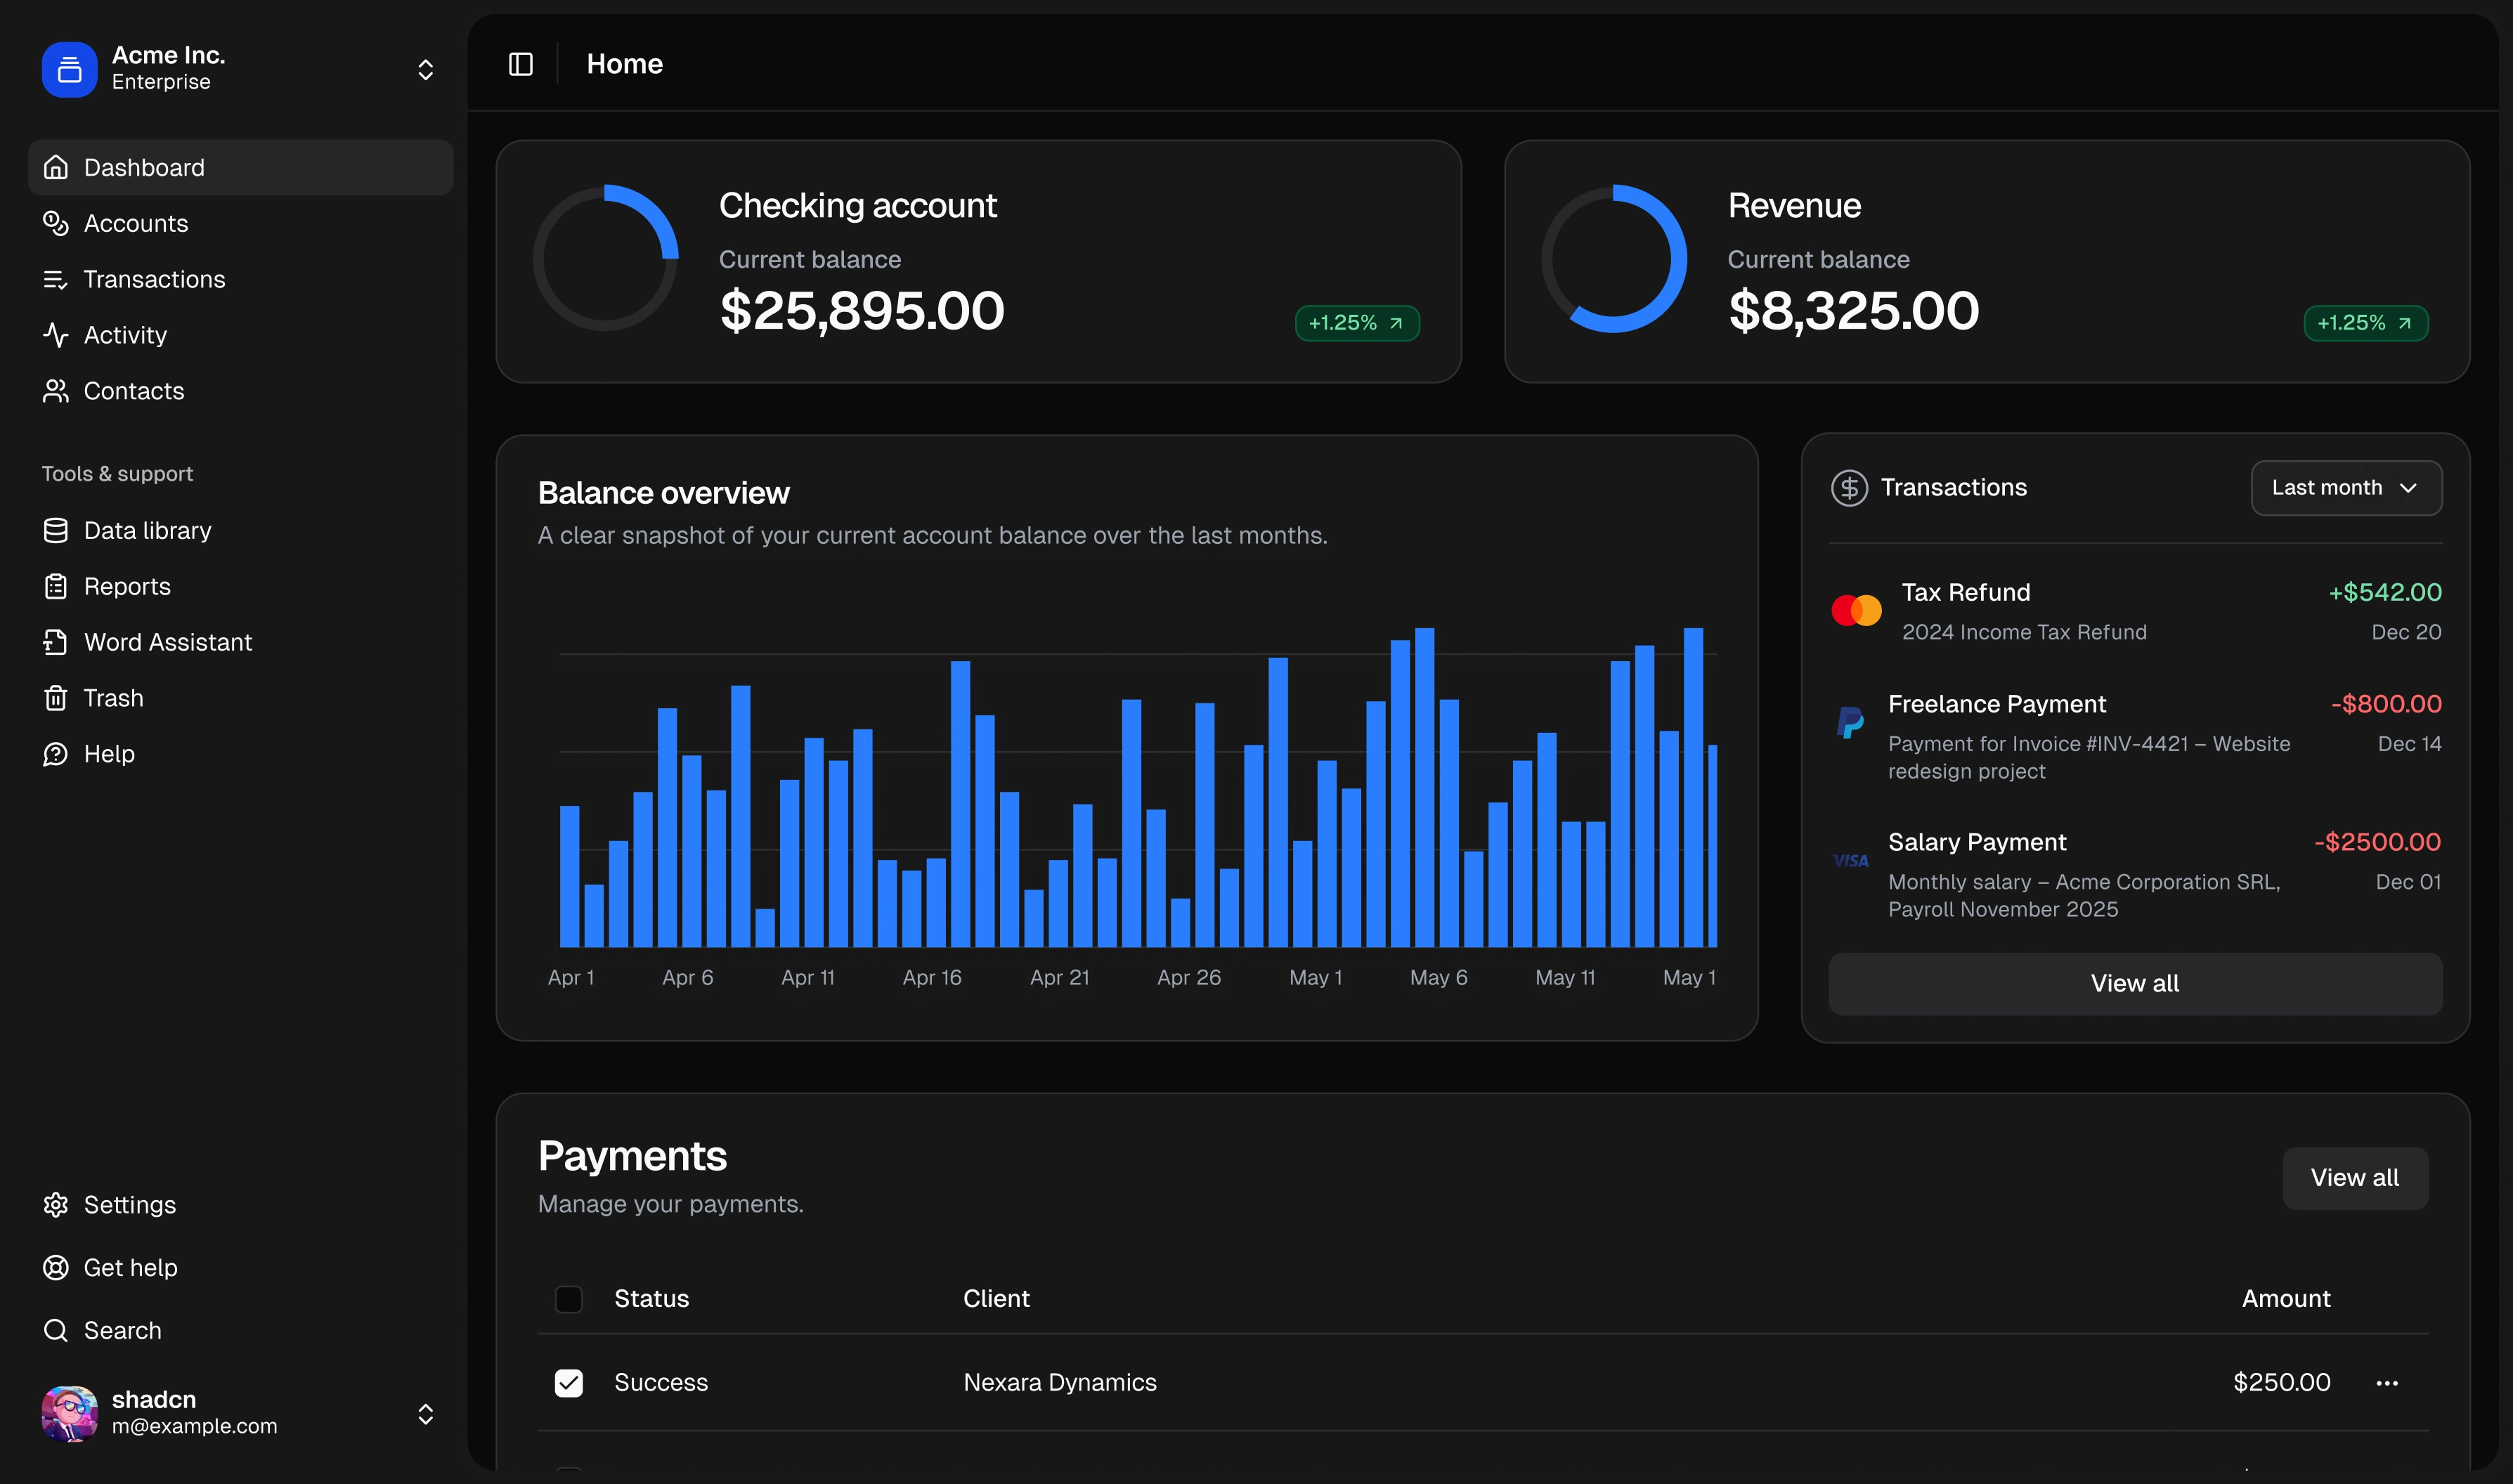The image size is (2513, 1484).
Task: Toggle the sidebar panel icon
Action: click(520, 64)
